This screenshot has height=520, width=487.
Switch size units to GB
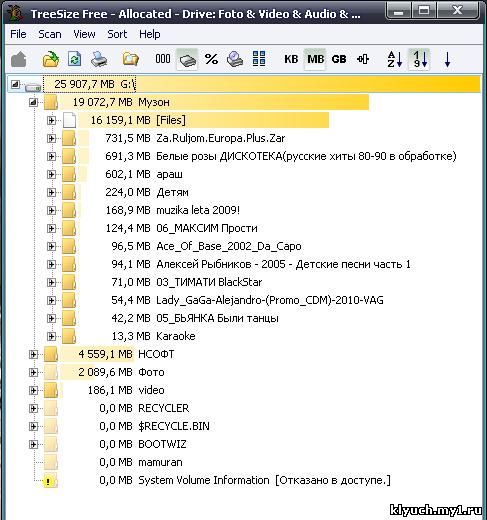point(339,59)
